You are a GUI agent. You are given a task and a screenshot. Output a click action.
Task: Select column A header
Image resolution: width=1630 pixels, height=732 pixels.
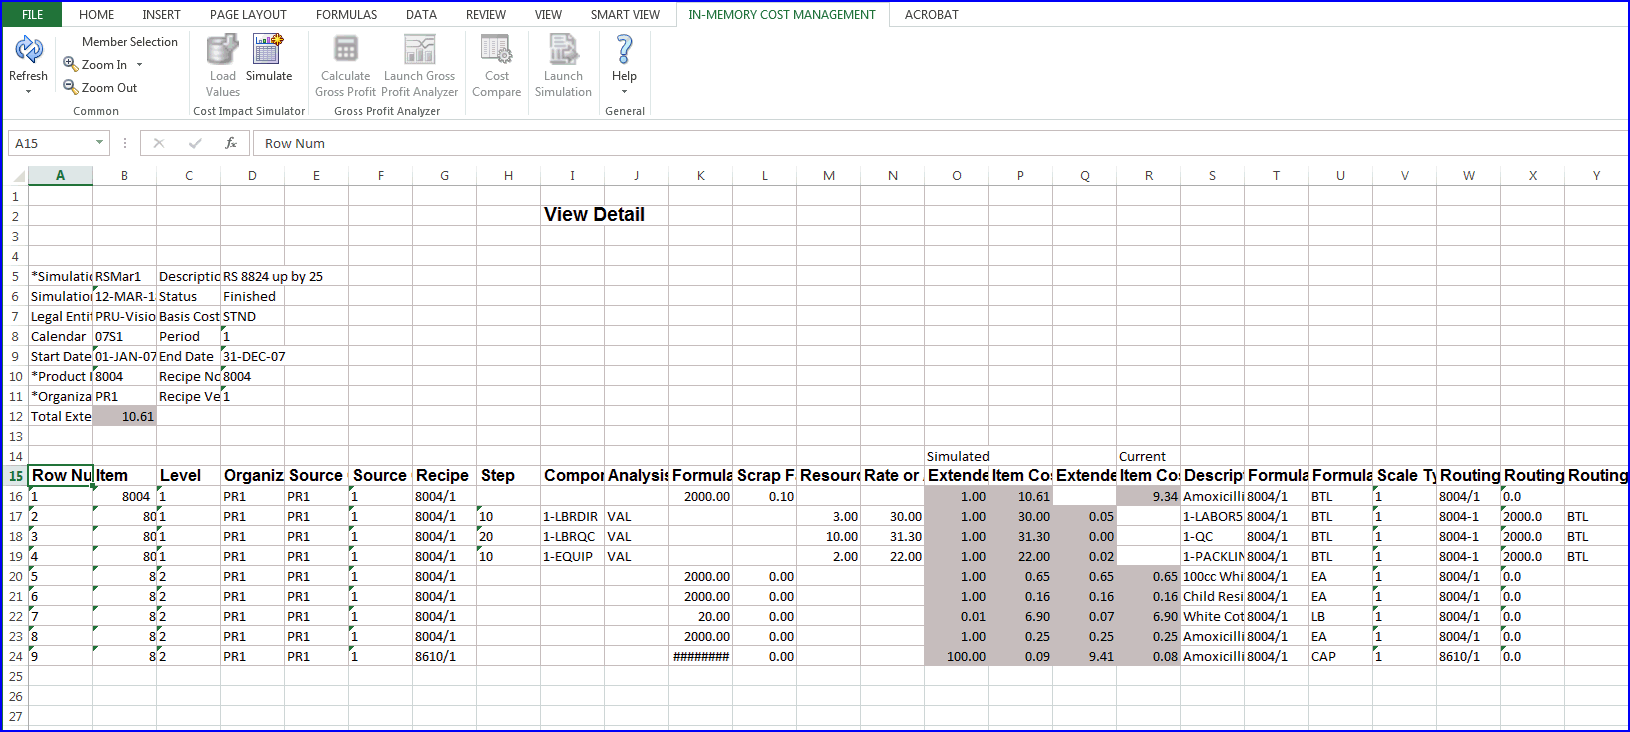point(60,176)
